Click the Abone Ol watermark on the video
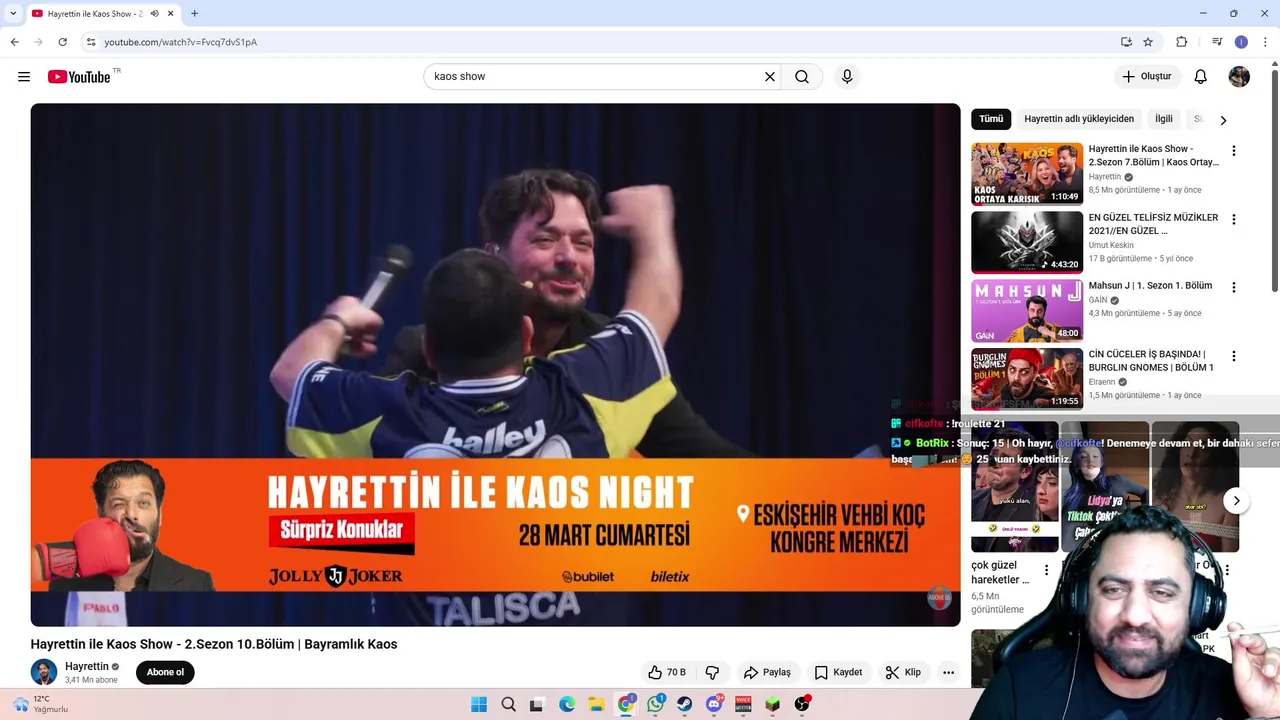The width and height of the screenshot is (1280, 720). coord(939,598)
